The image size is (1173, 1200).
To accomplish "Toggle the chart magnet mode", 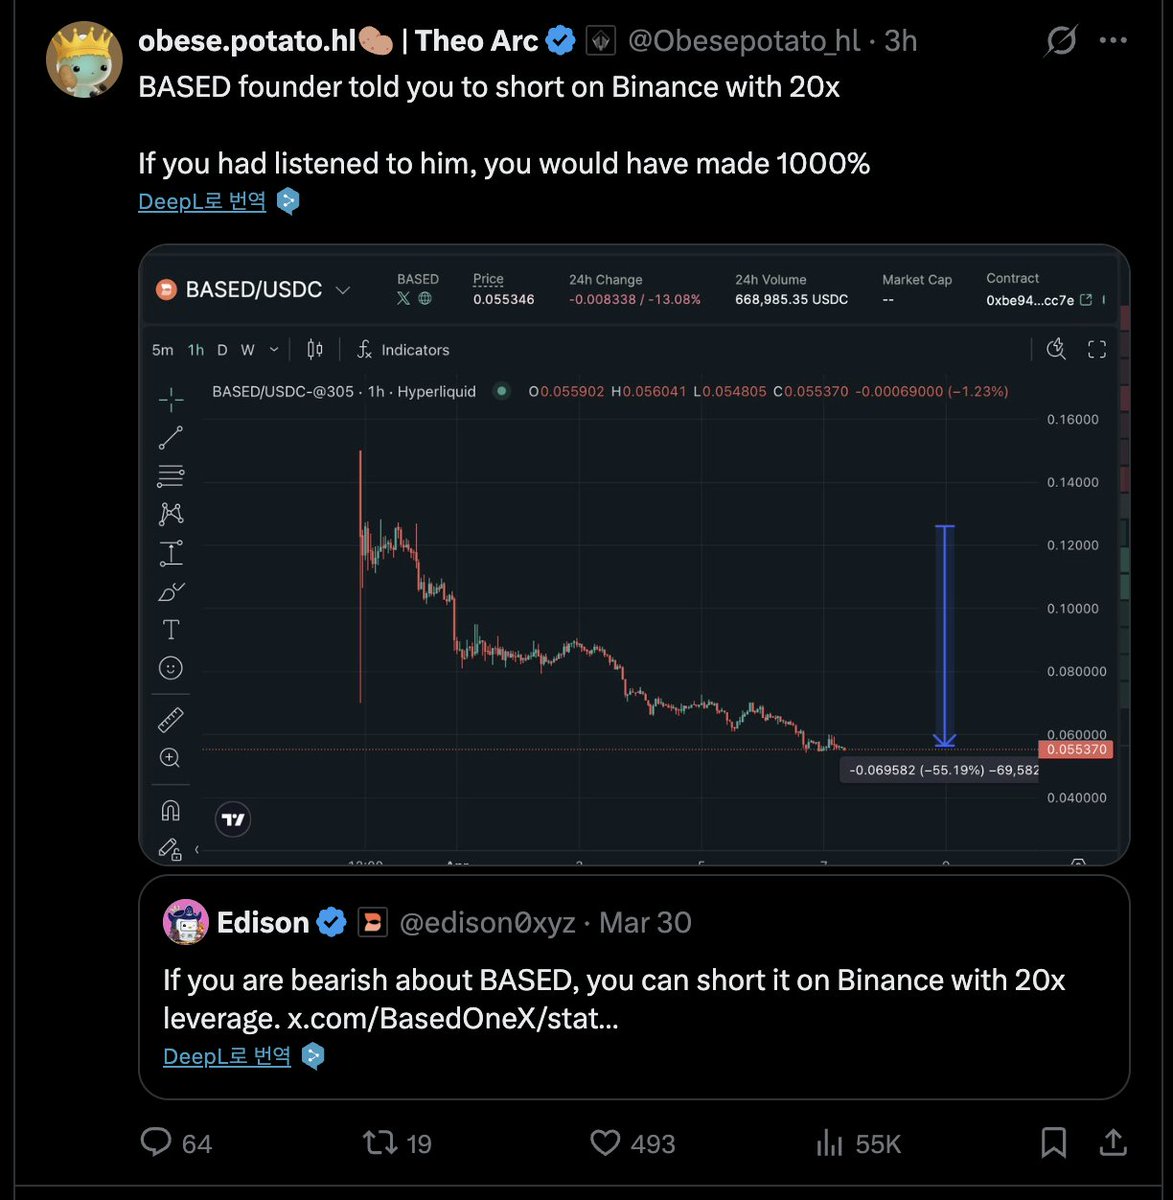I will pyautogui.click(x=171, y=810).
